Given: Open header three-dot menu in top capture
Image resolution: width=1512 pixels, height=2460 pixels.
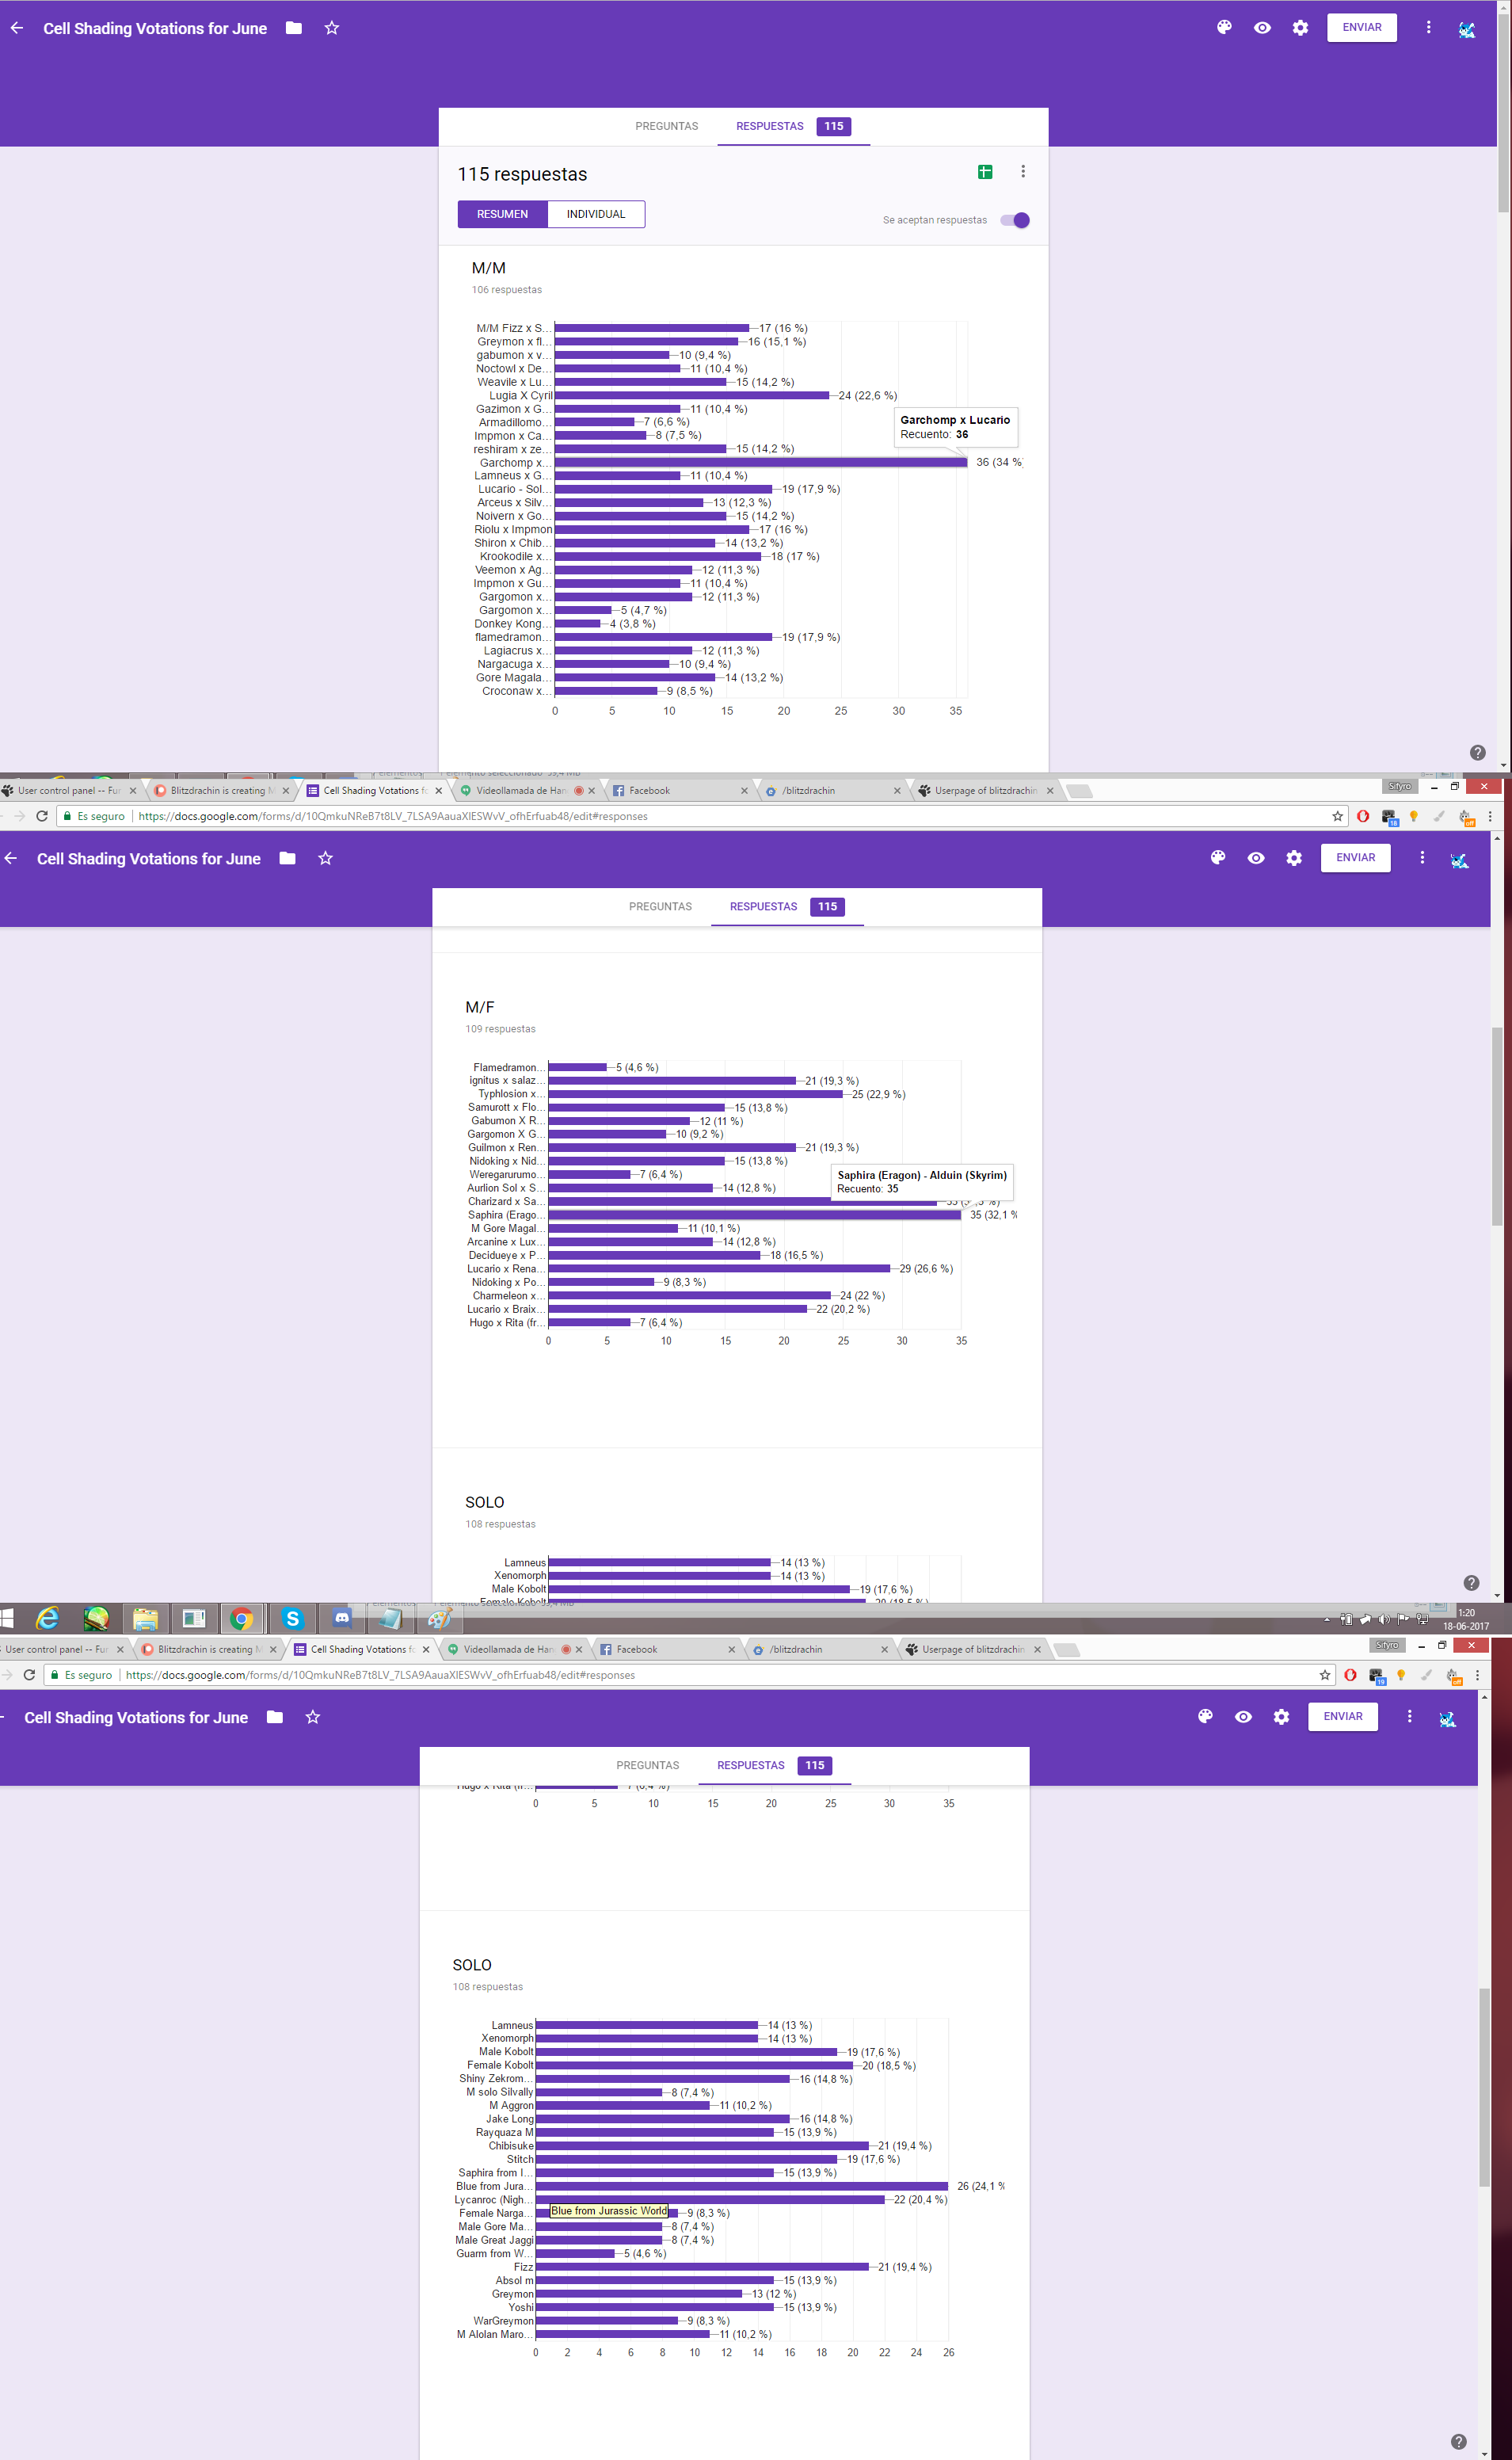Looking at the screenshot, I should [x=1428, y=28].
